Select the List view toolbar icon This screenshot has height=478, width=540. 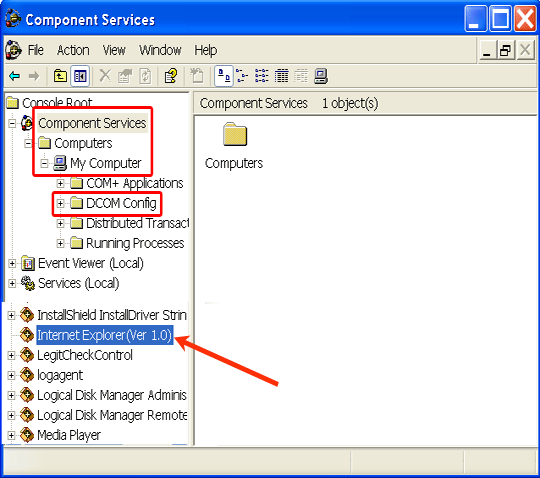point(262,76)
